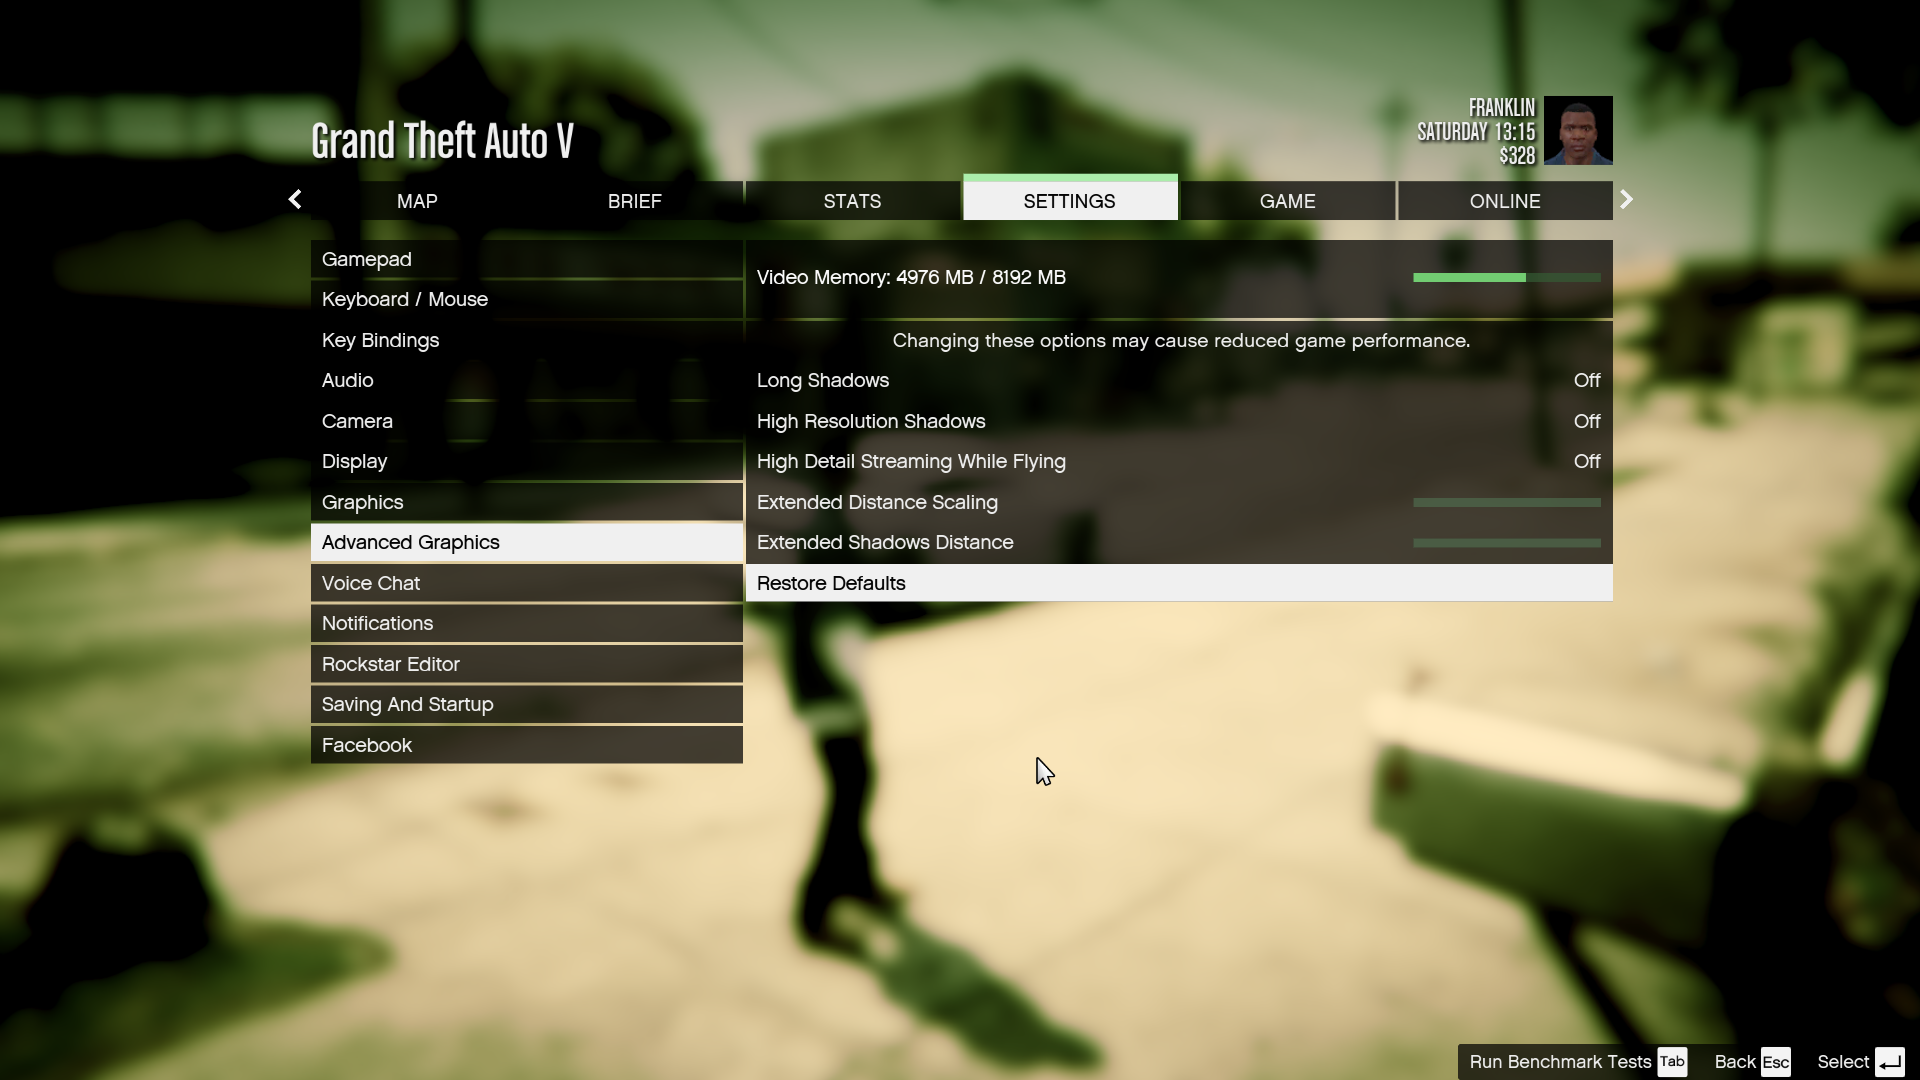Click the Rockstar Editor menu icon
Screen dimensions: 1920x1080
coord(392,663)
